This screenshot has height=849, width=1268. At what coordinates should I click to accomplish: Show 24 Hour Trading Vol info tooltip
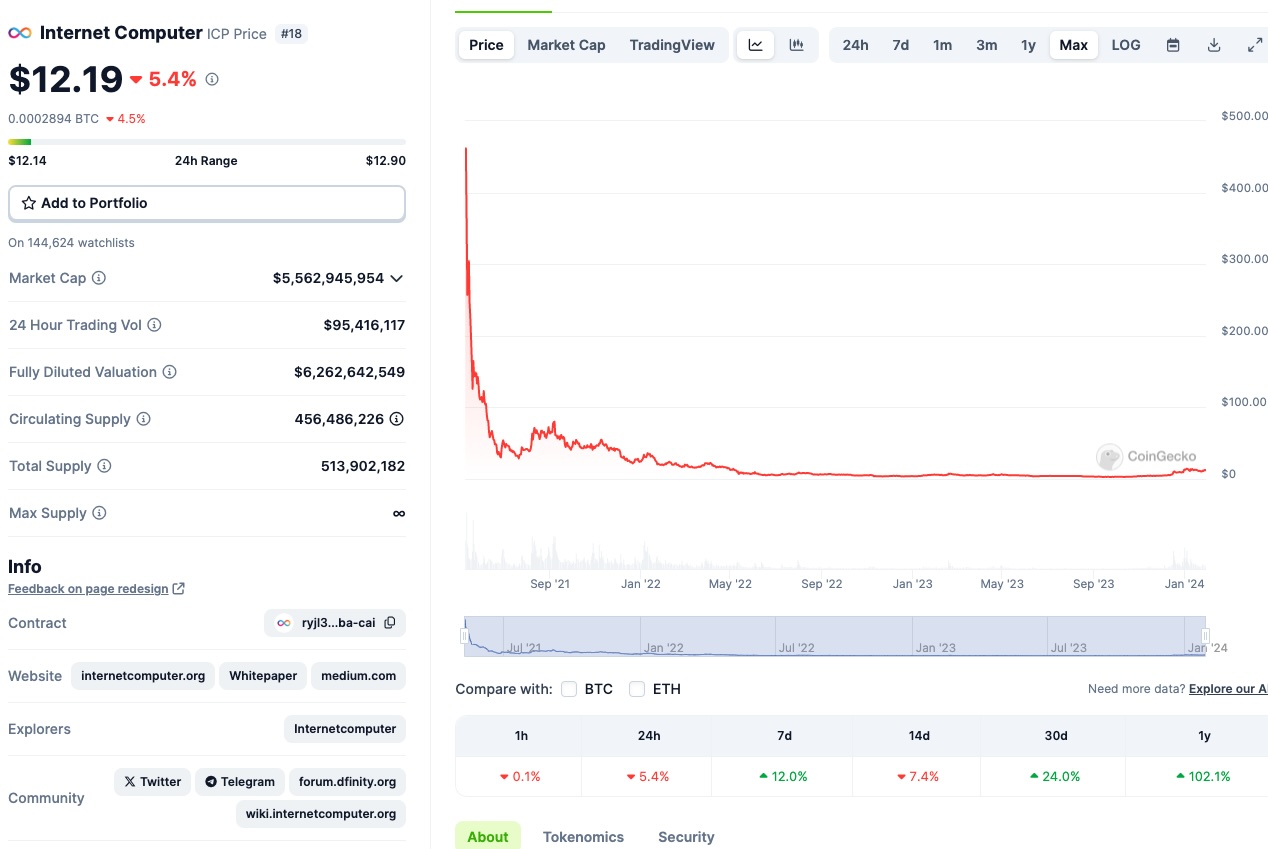pos(154,325)
